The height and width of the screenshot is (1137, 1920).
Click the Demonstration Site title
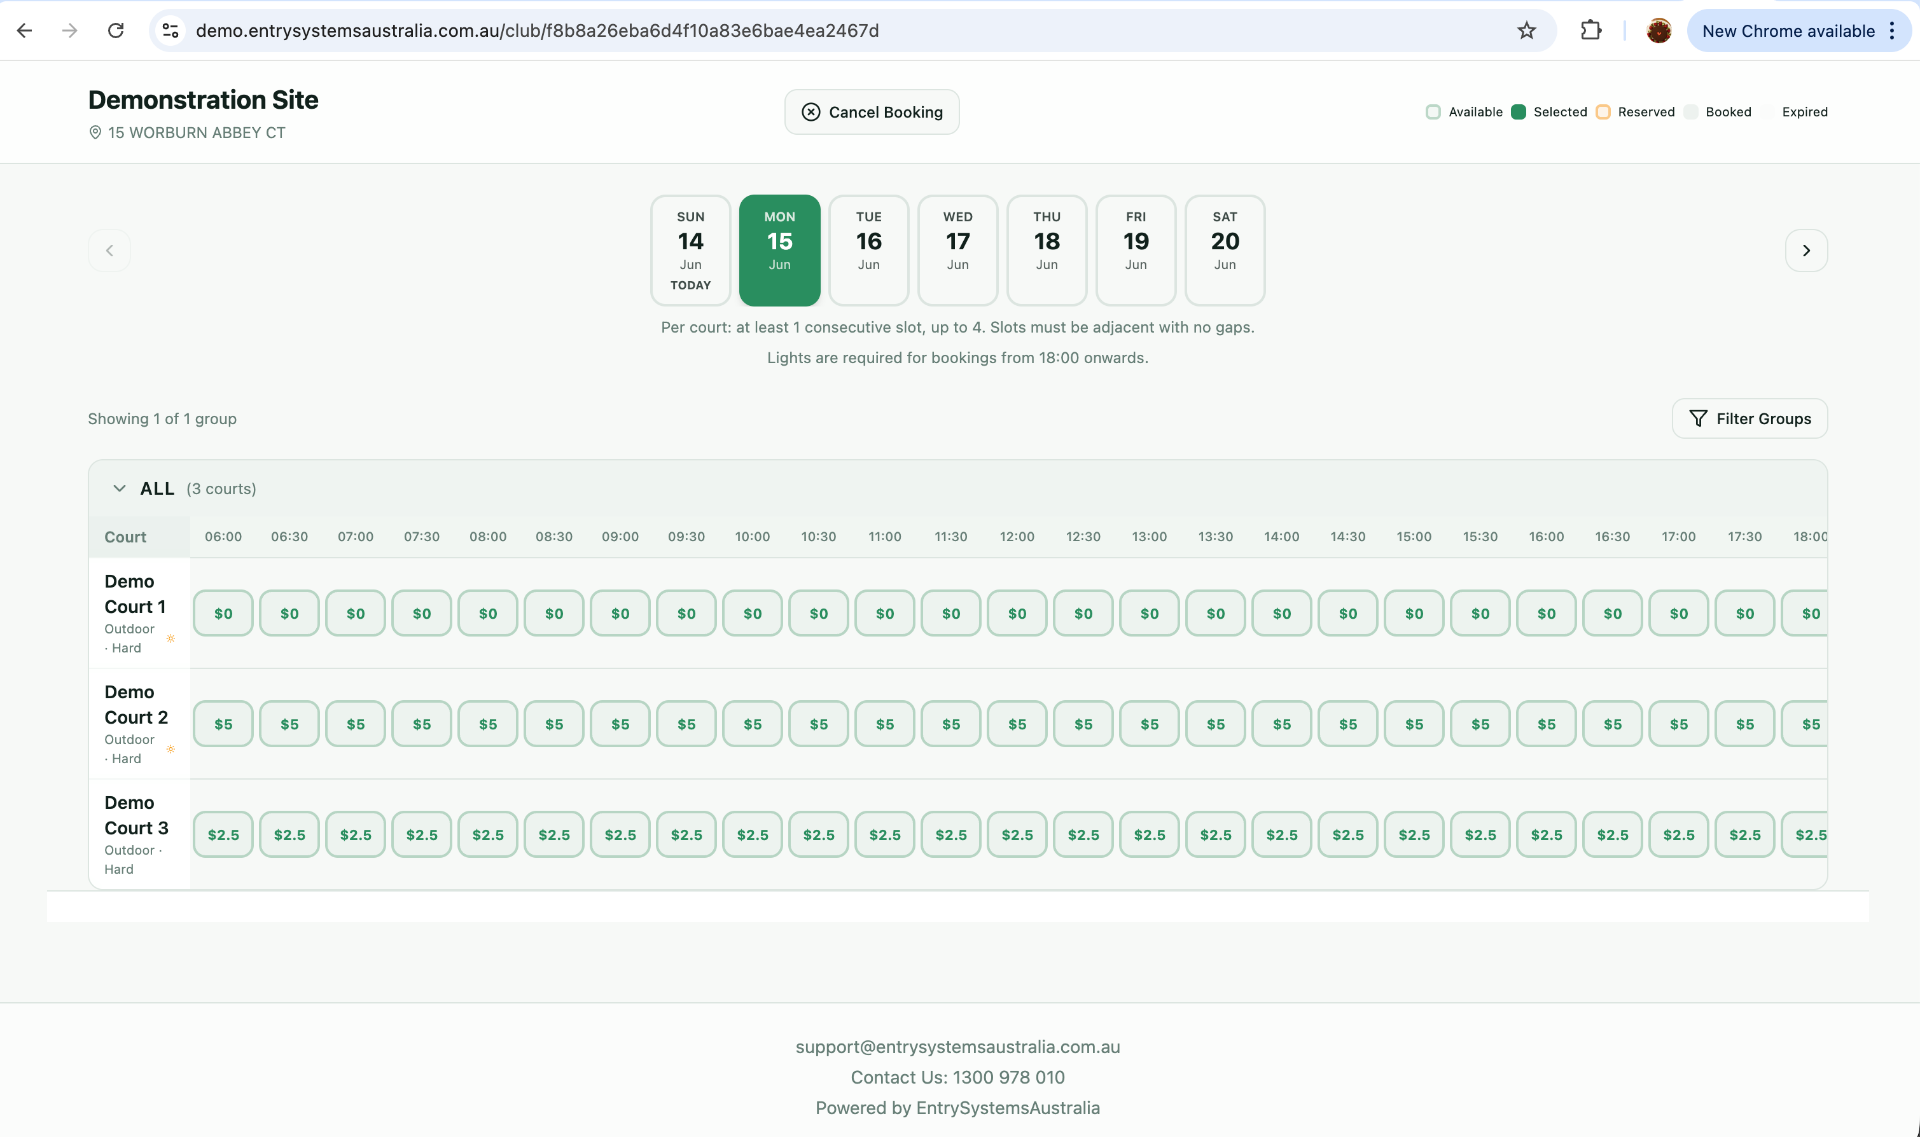tap(203, 100)
